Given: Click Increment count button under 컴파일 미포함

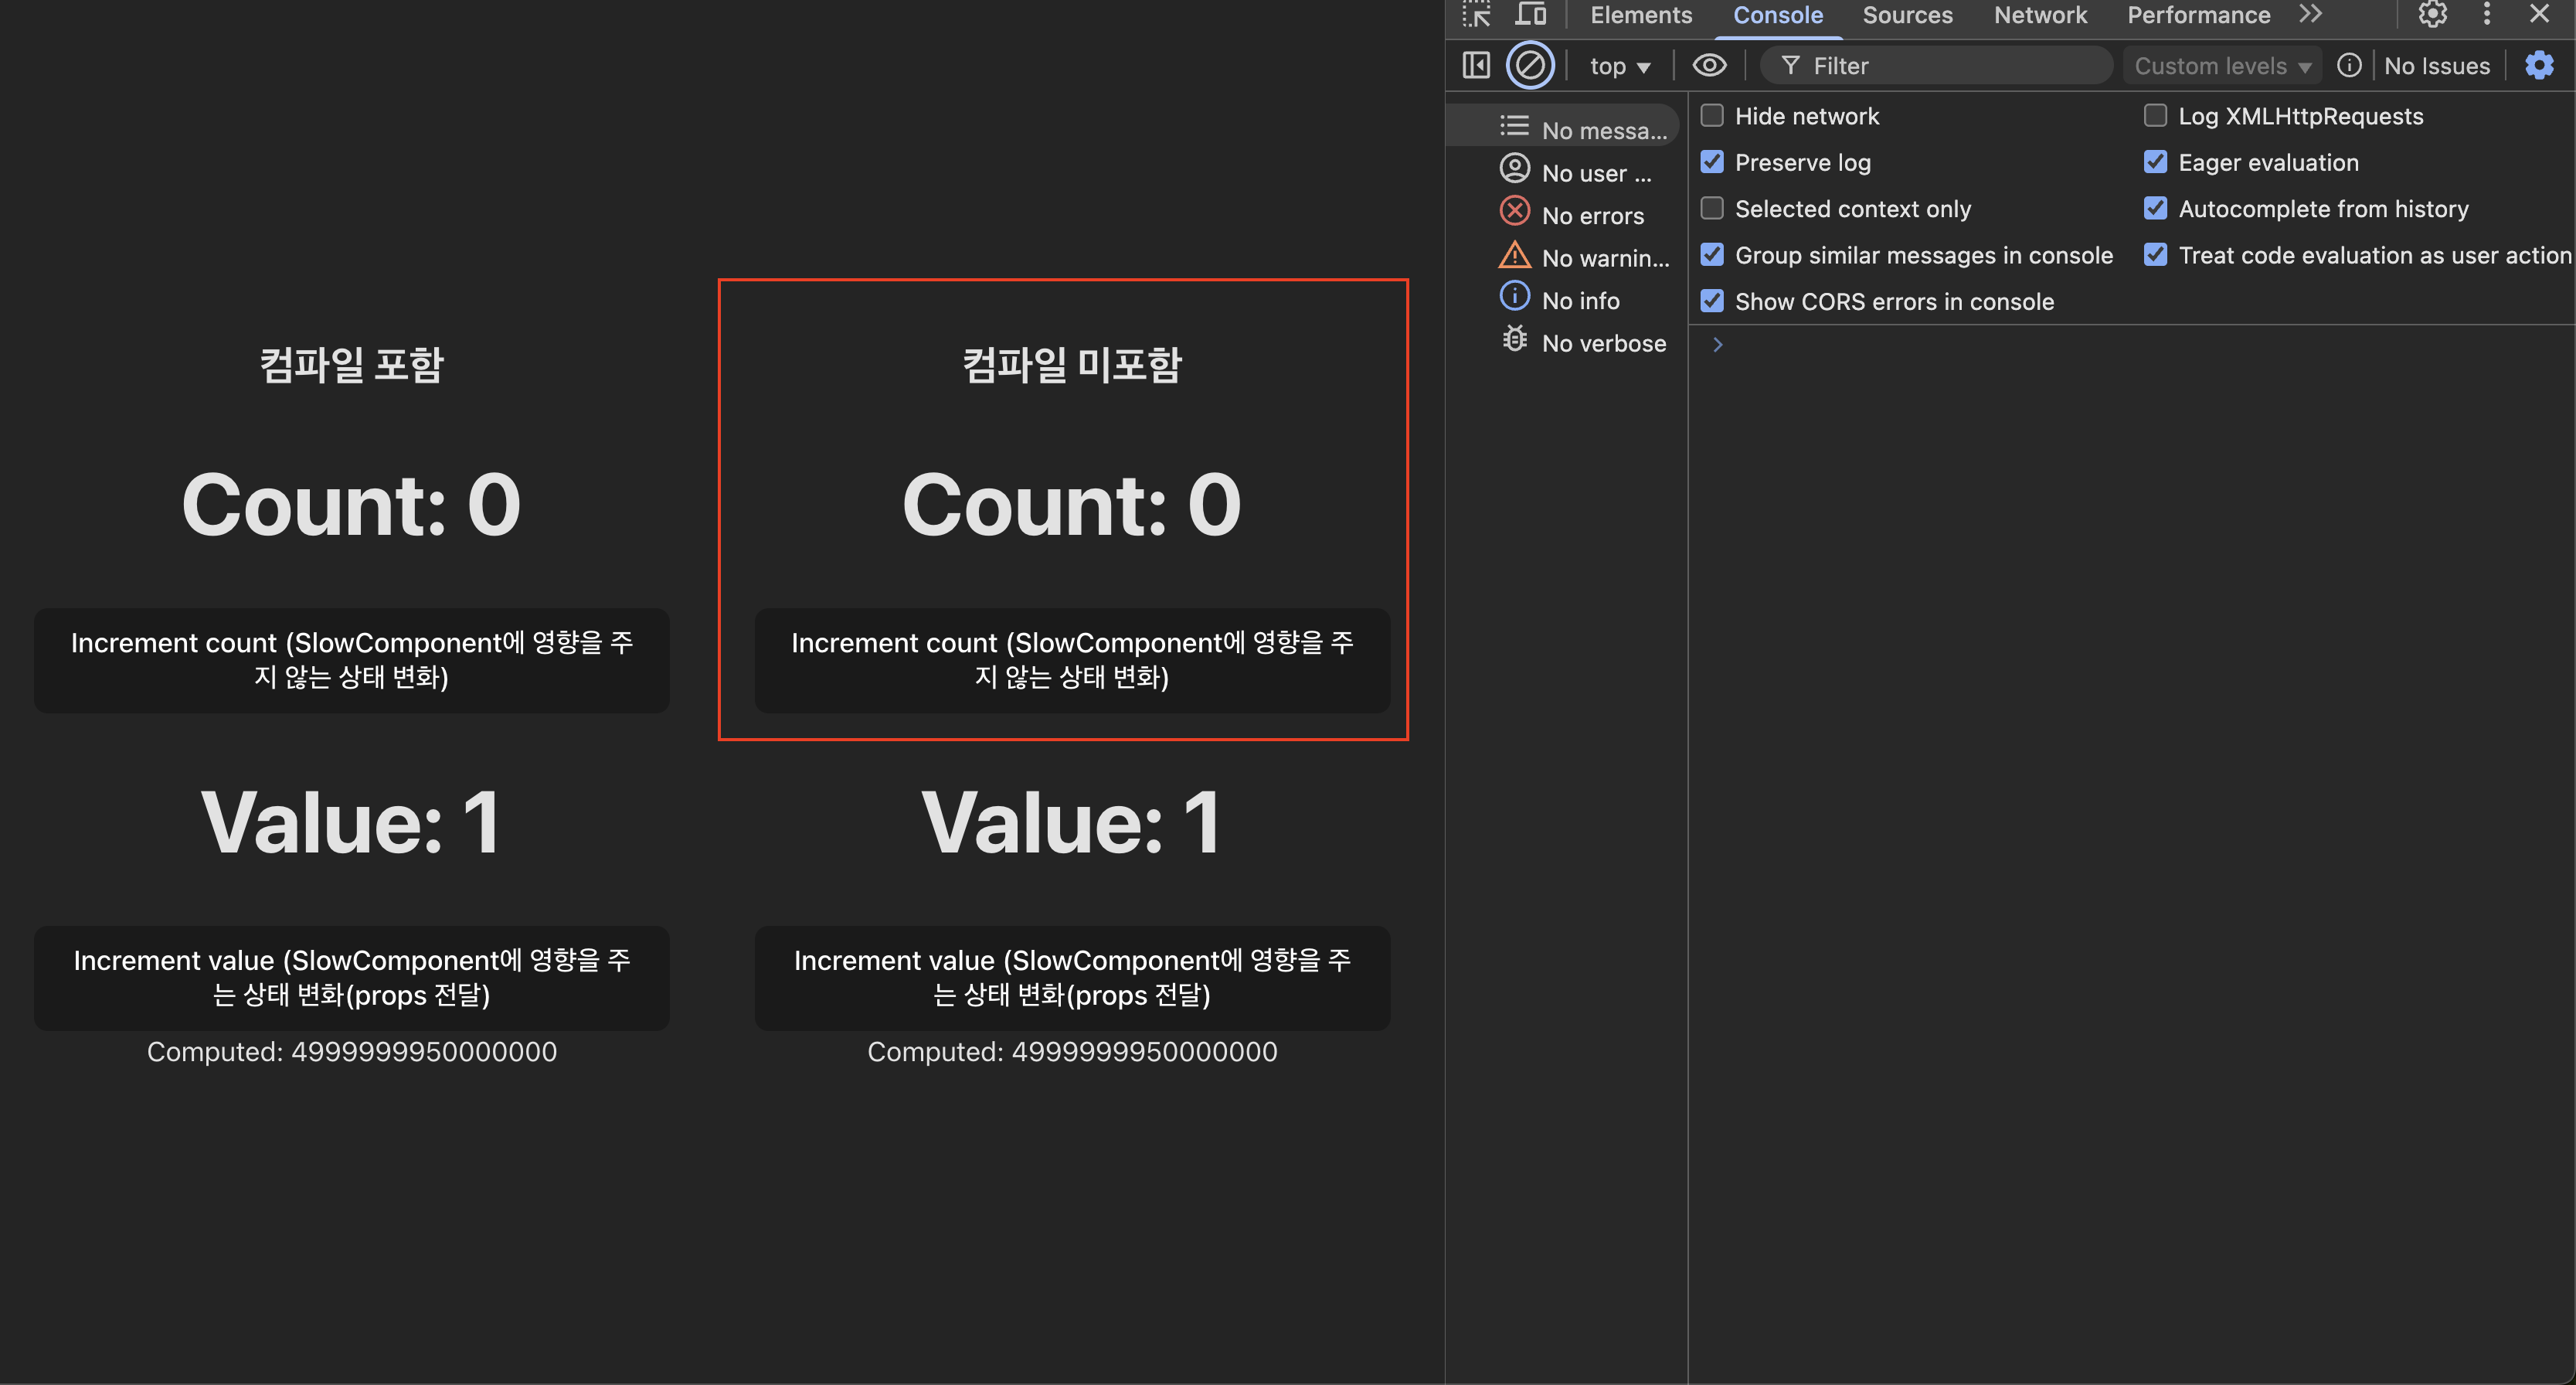Looking at the screenshot, I should click(1072, 660).
